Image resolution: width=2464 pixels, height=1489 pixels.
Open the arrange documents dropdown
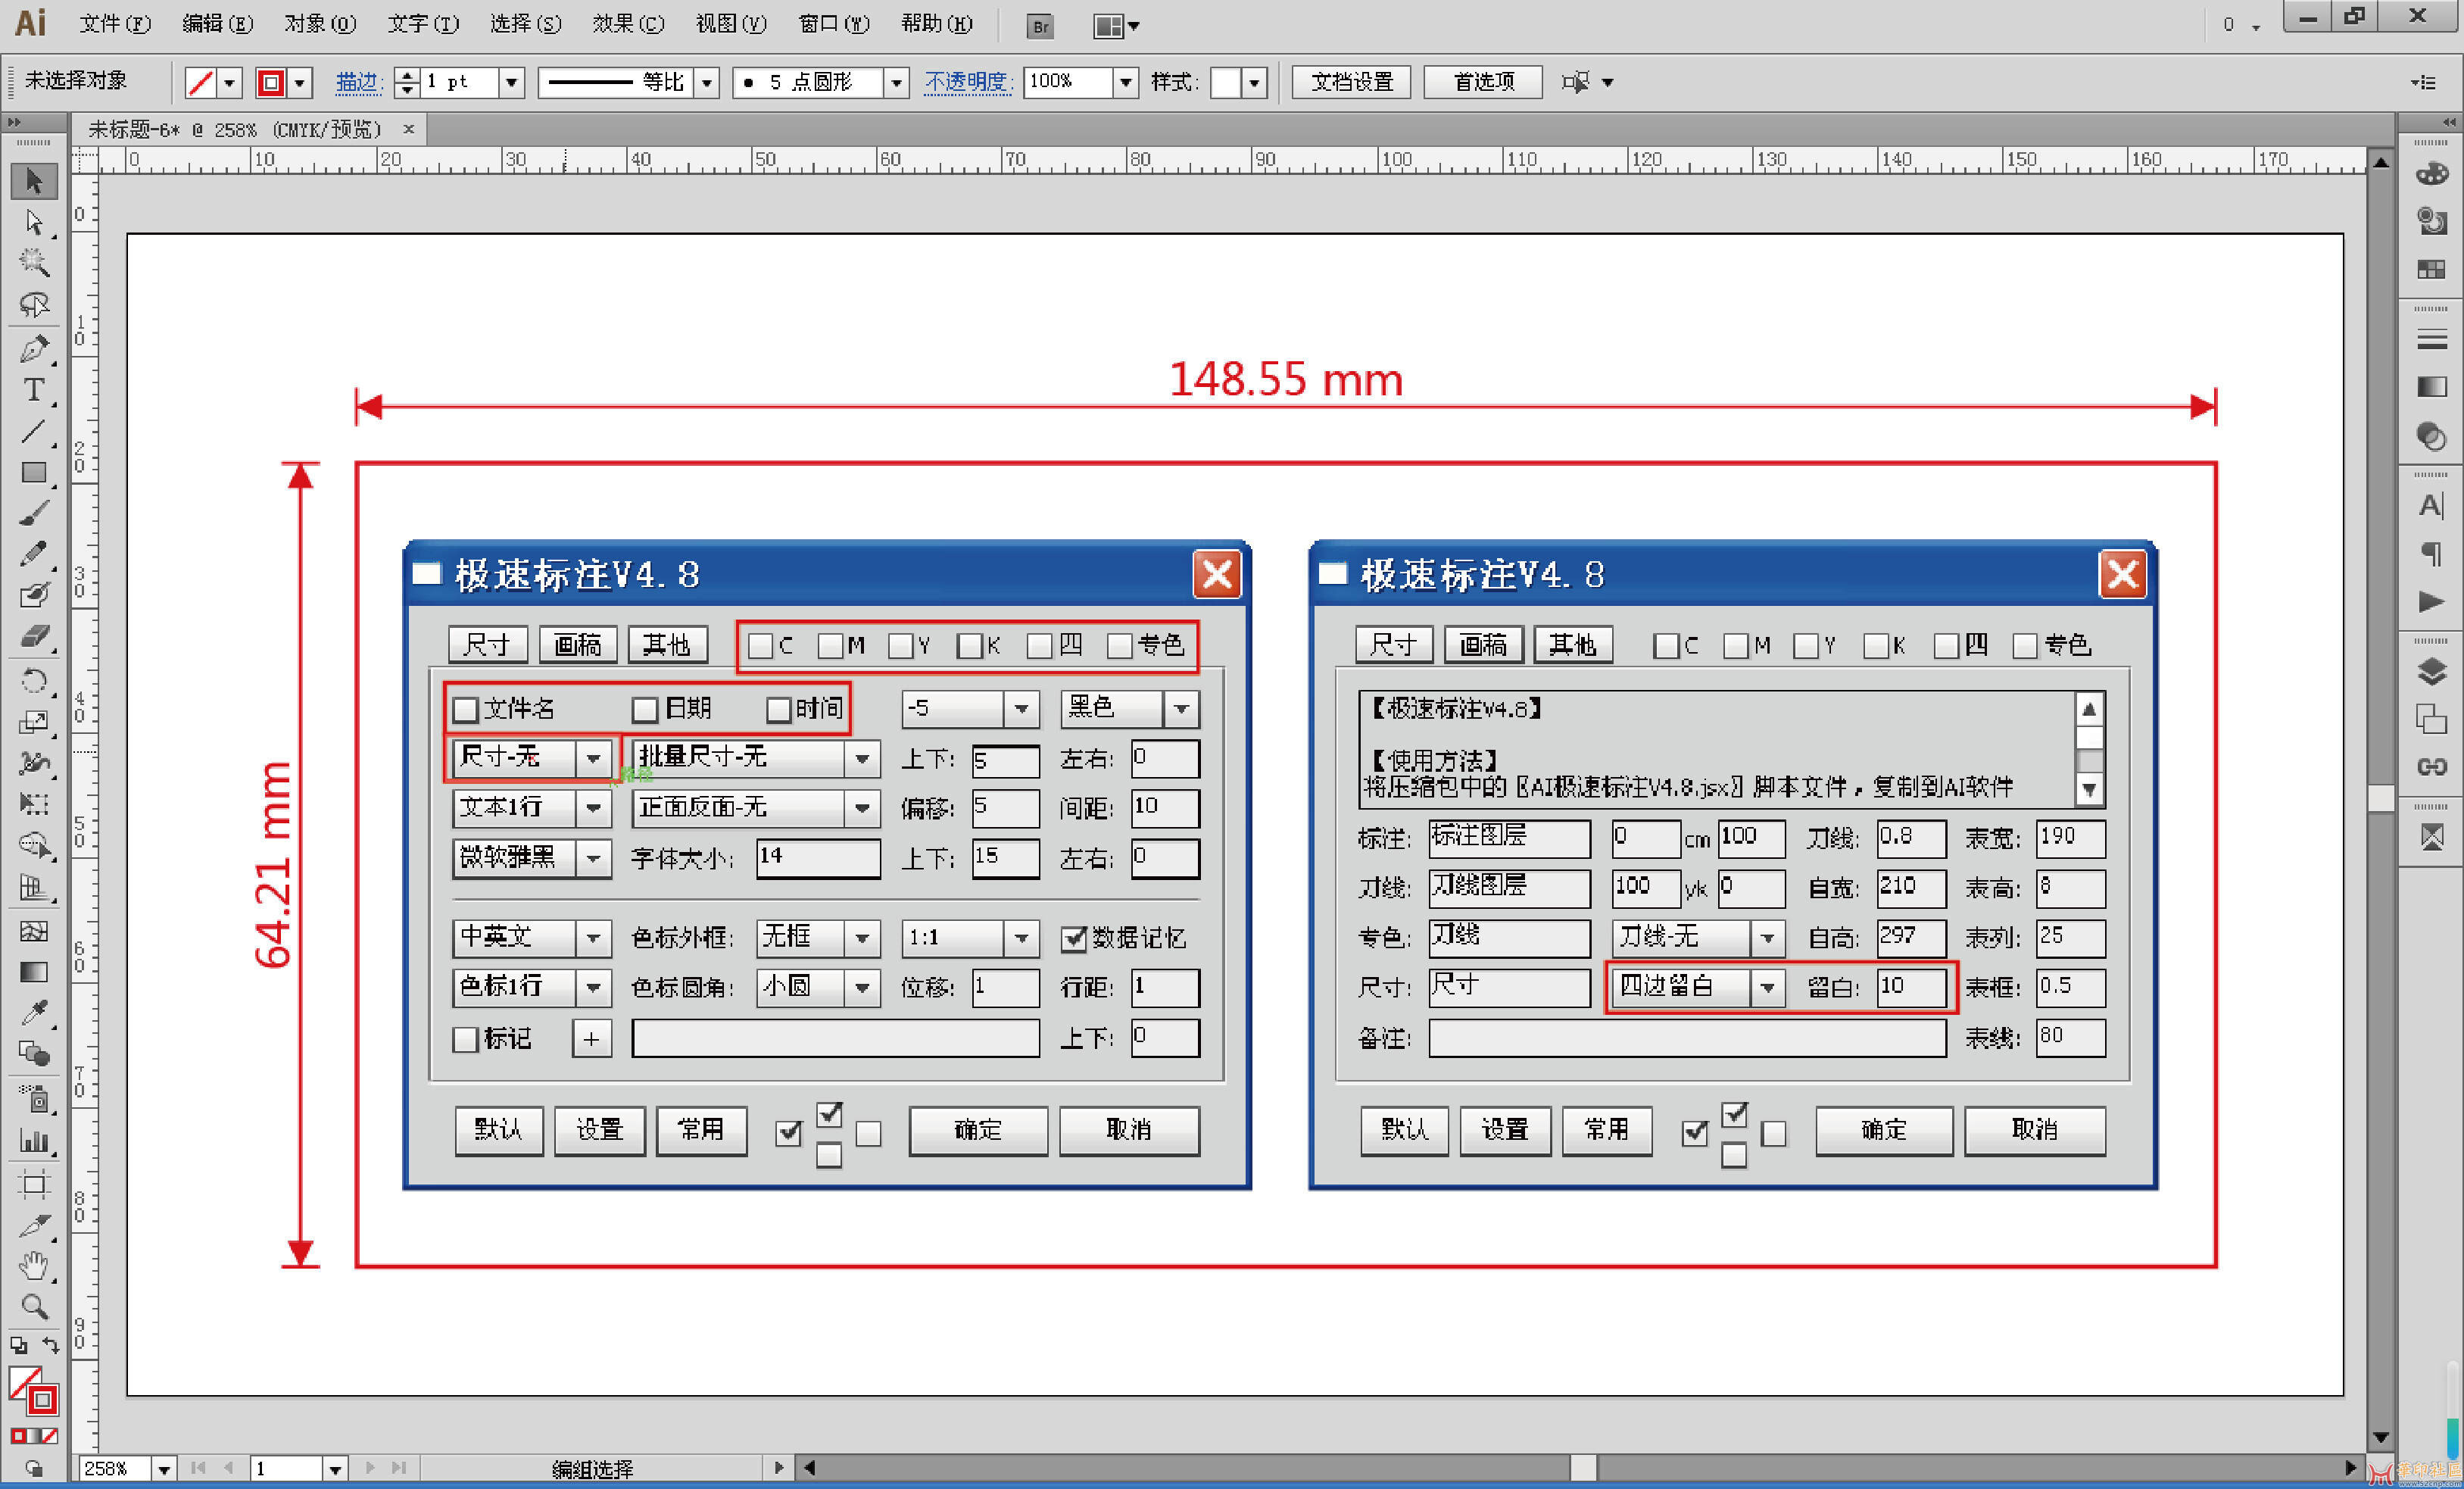click(x=1117, y=26)
